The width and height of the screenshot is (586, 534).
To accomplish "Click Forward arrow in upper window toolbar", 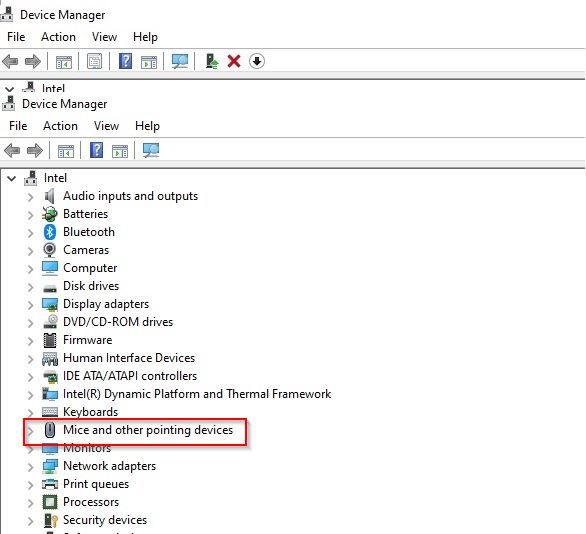I will 33,61.
